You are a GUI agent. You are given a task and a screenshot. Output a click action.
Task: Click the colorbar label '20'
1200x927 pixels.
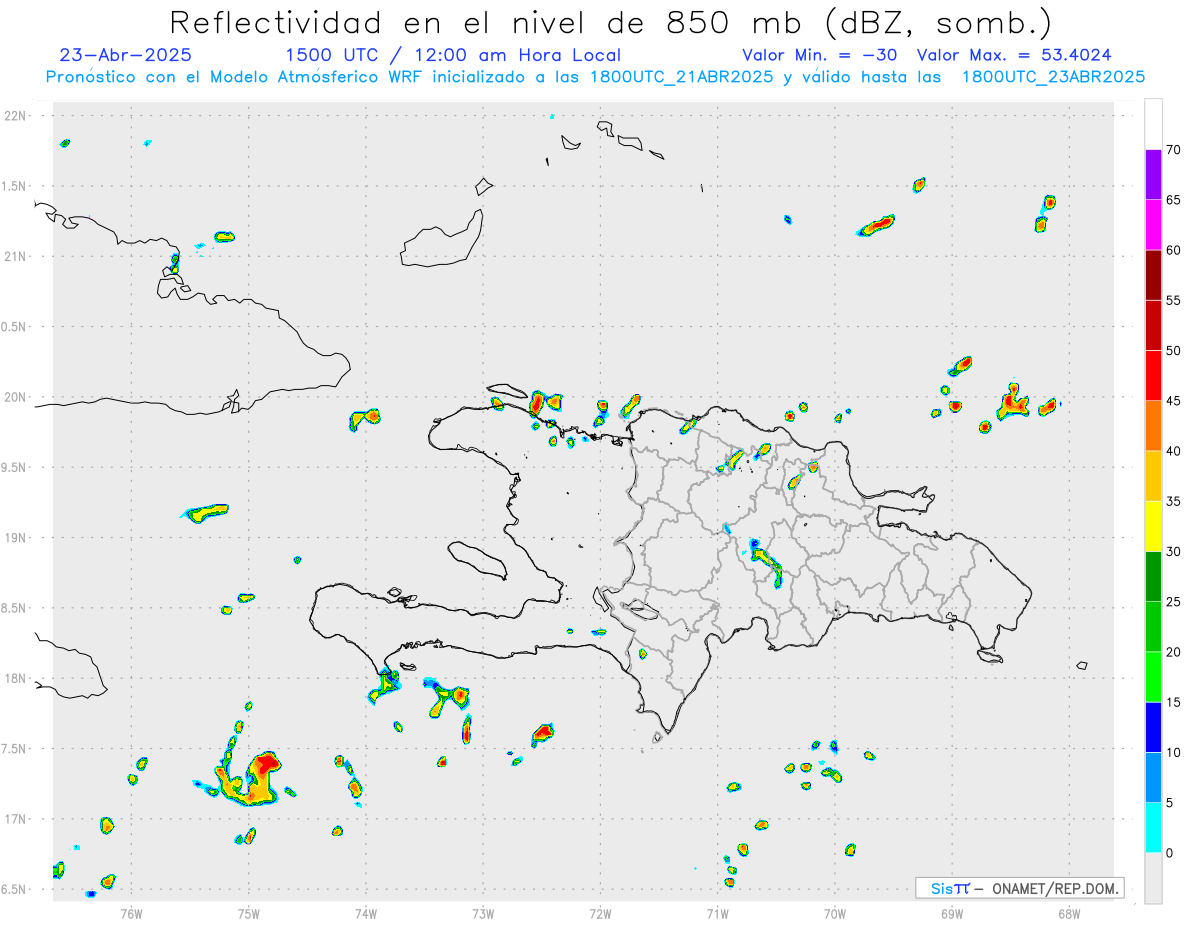(1173, 652)
